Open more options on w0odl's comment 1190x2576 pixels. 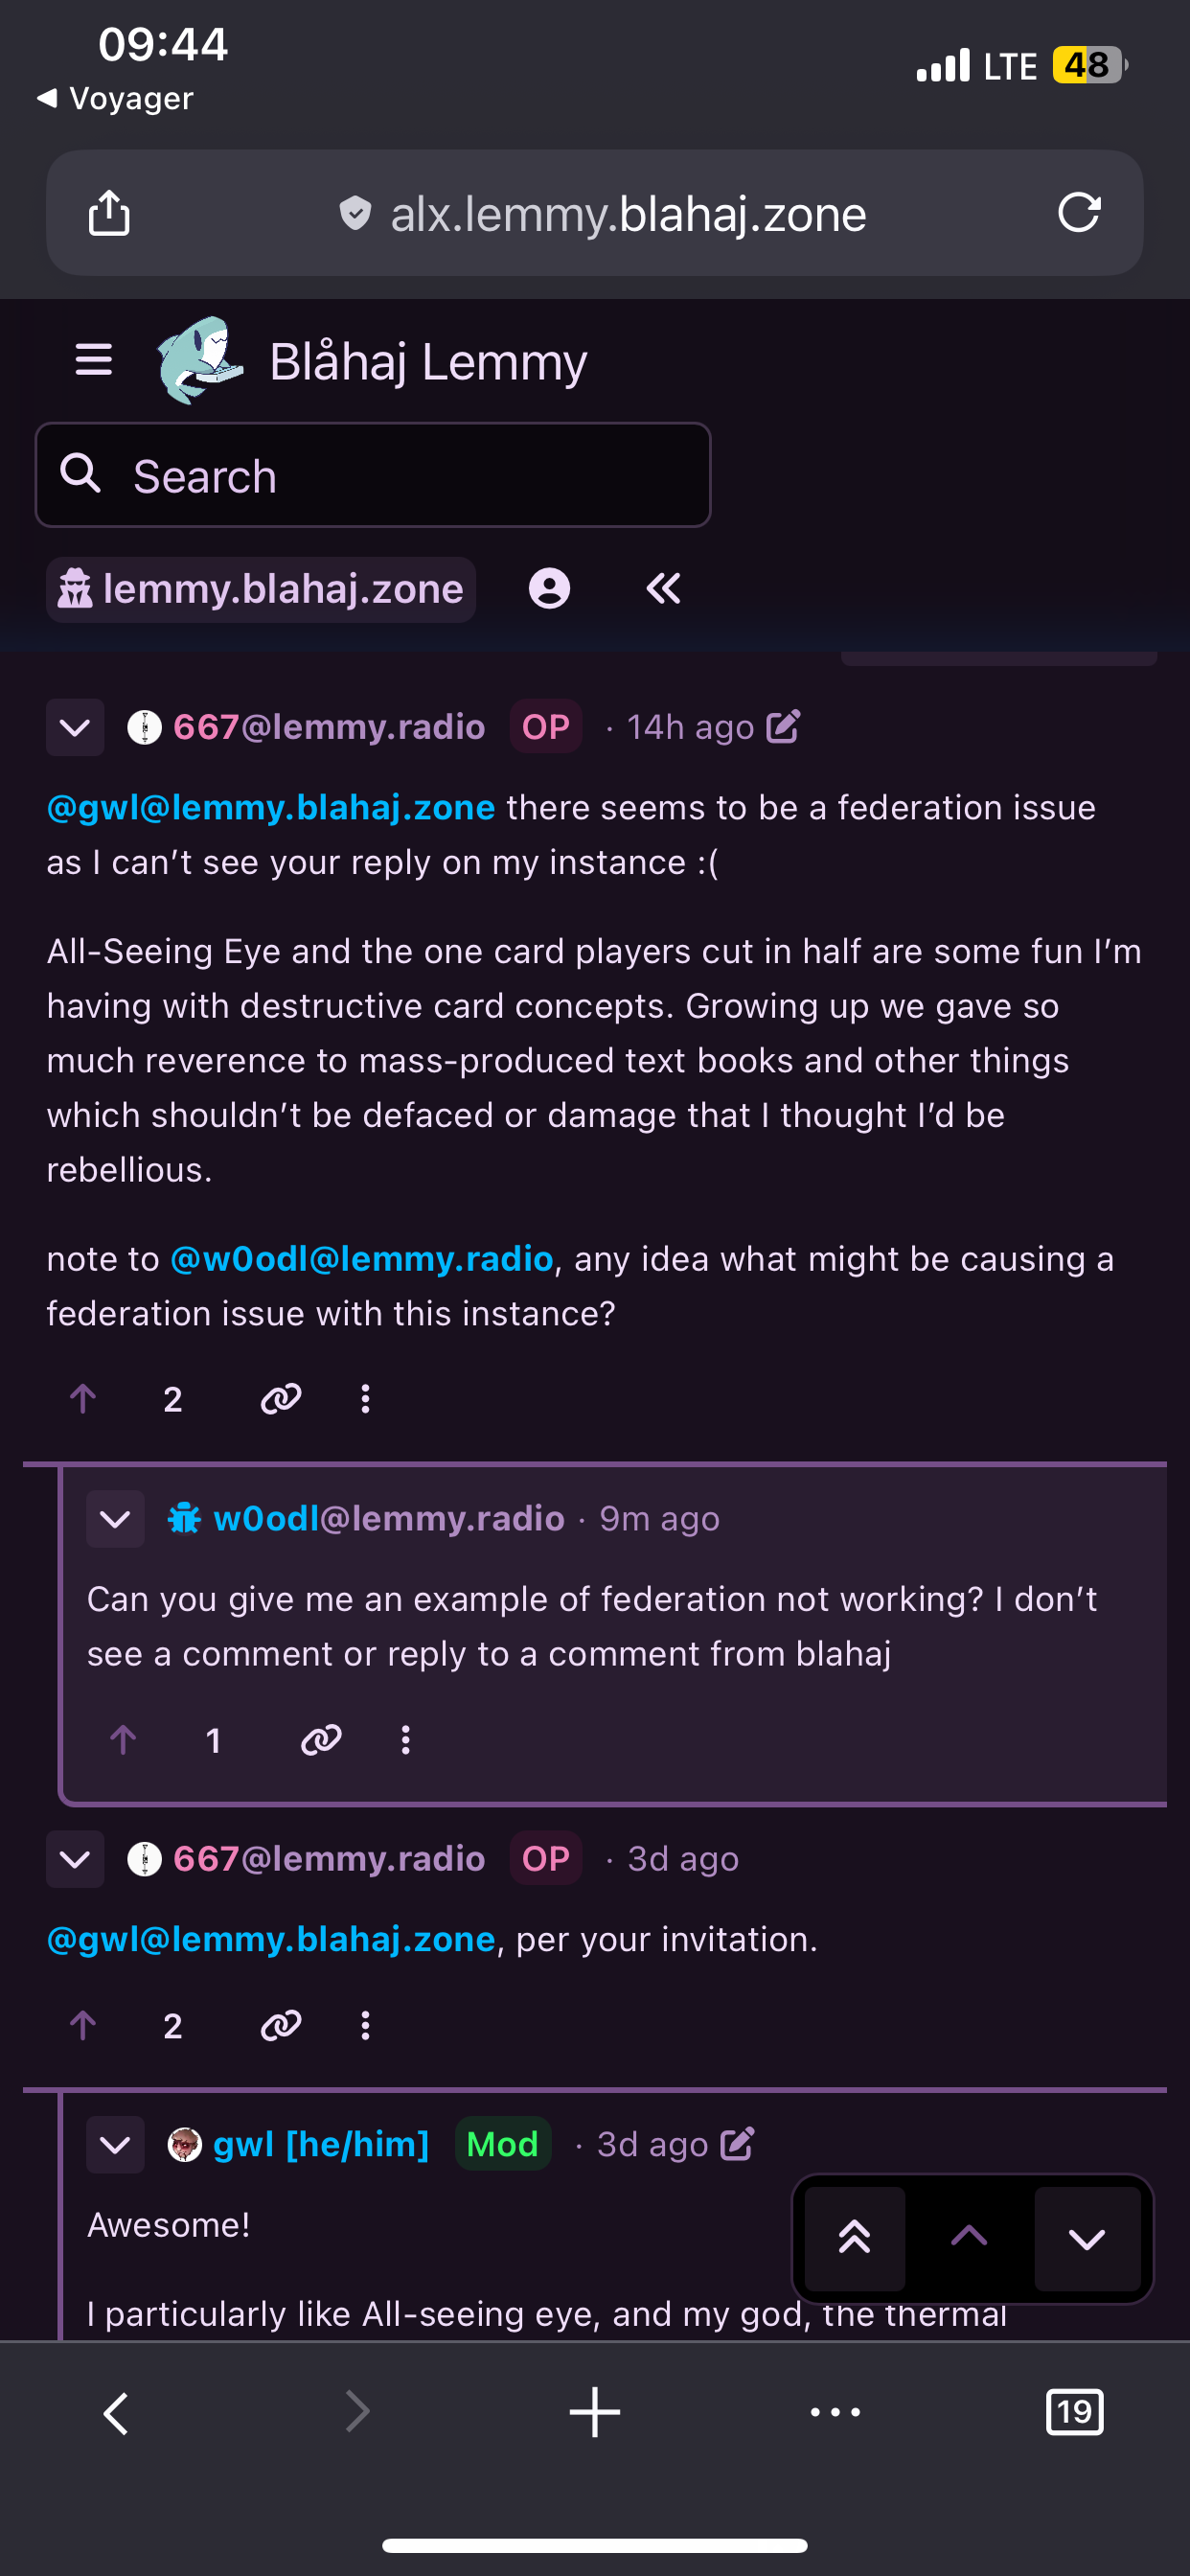(405, 1740)
